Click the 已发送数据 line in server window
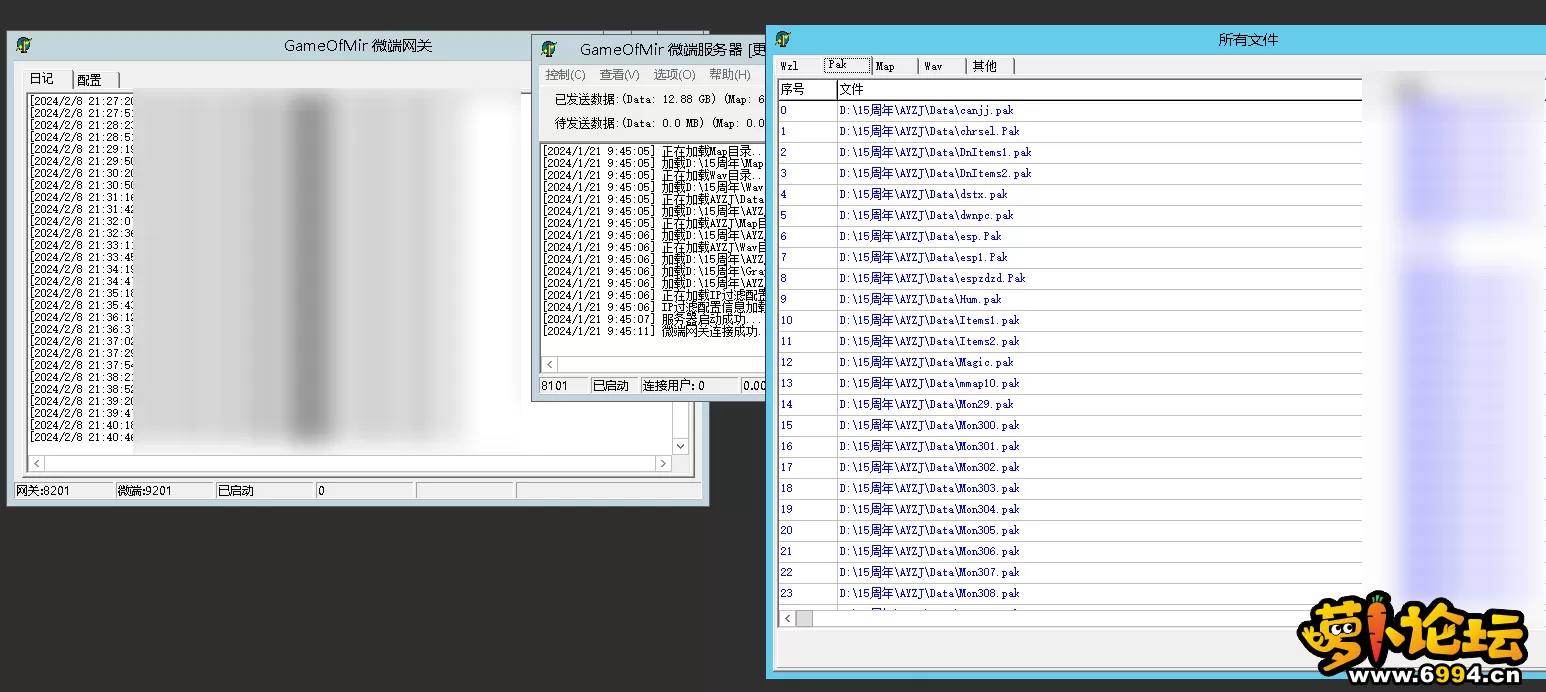 (x=660, y=99)
